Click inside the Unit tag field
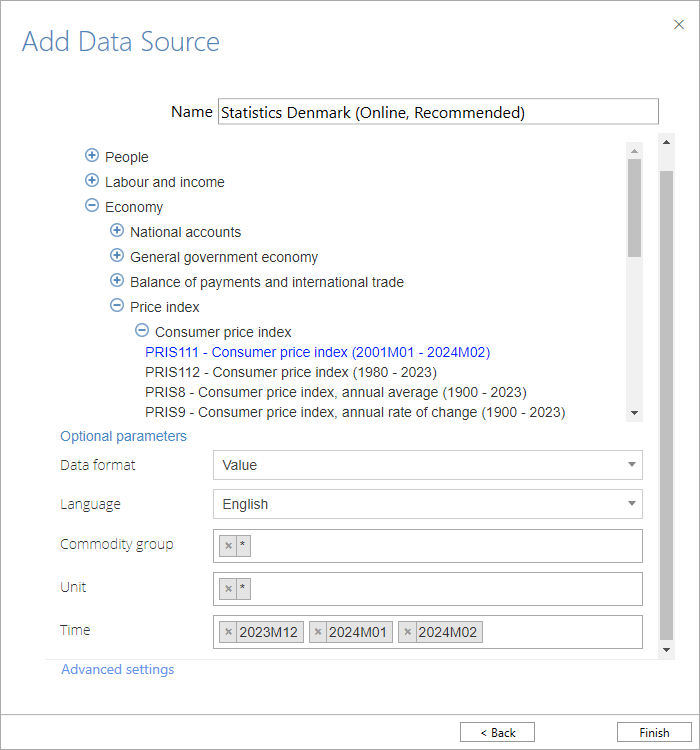This screenshot has width=700, height=750. coord(428,589)
